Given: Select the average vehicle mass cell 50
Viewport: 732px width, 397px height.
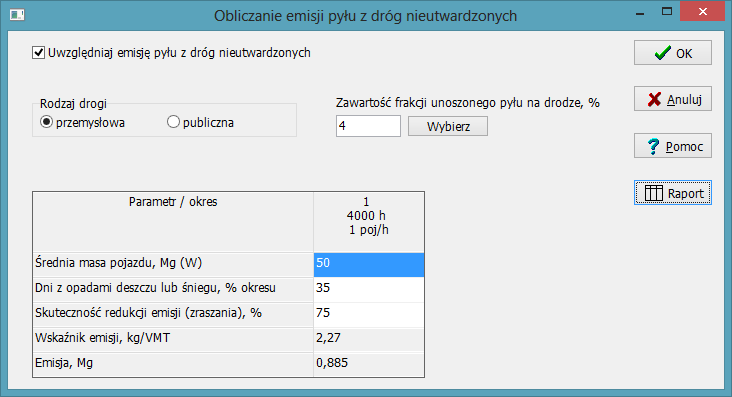Looking at the screenshot, I should [x=369, y=263].
